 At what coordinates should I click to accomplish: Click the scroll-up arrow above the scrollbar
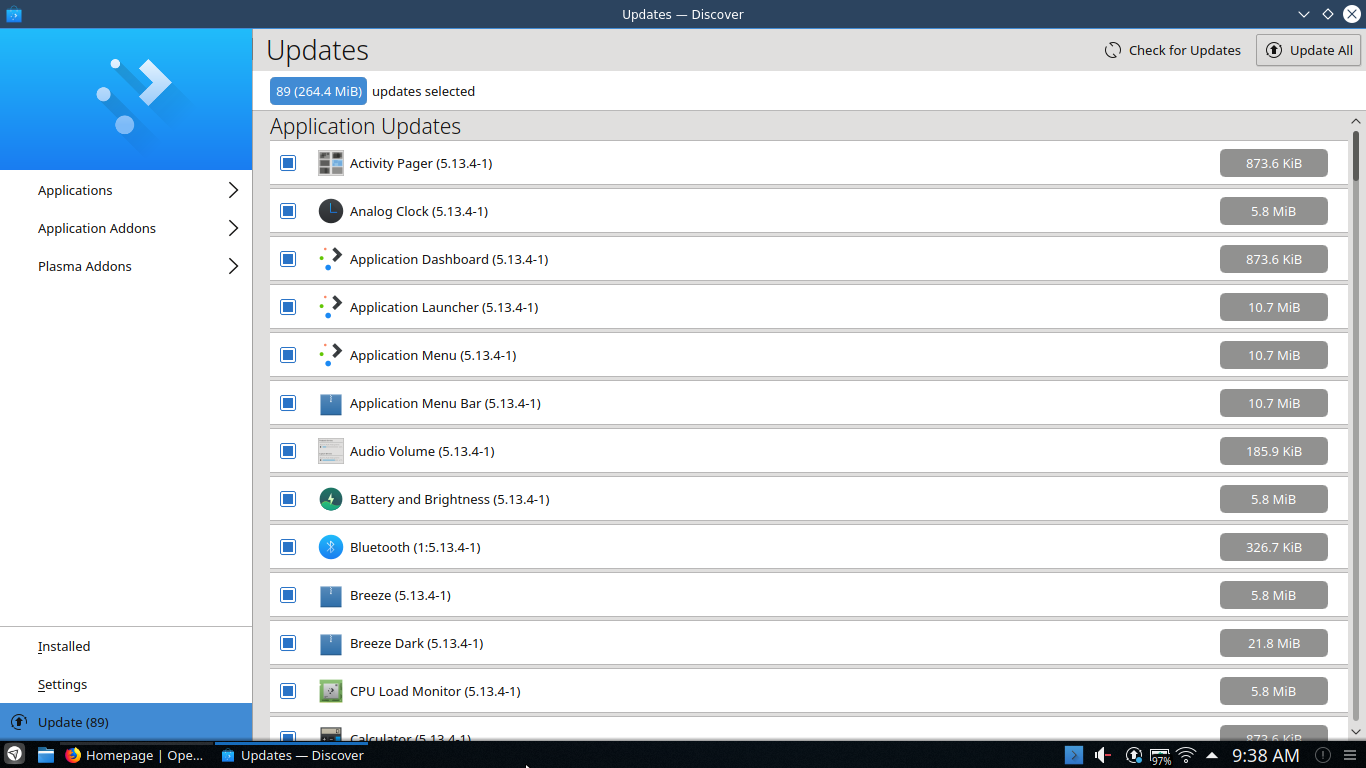pyautogui.click(x=1356, y=121)
